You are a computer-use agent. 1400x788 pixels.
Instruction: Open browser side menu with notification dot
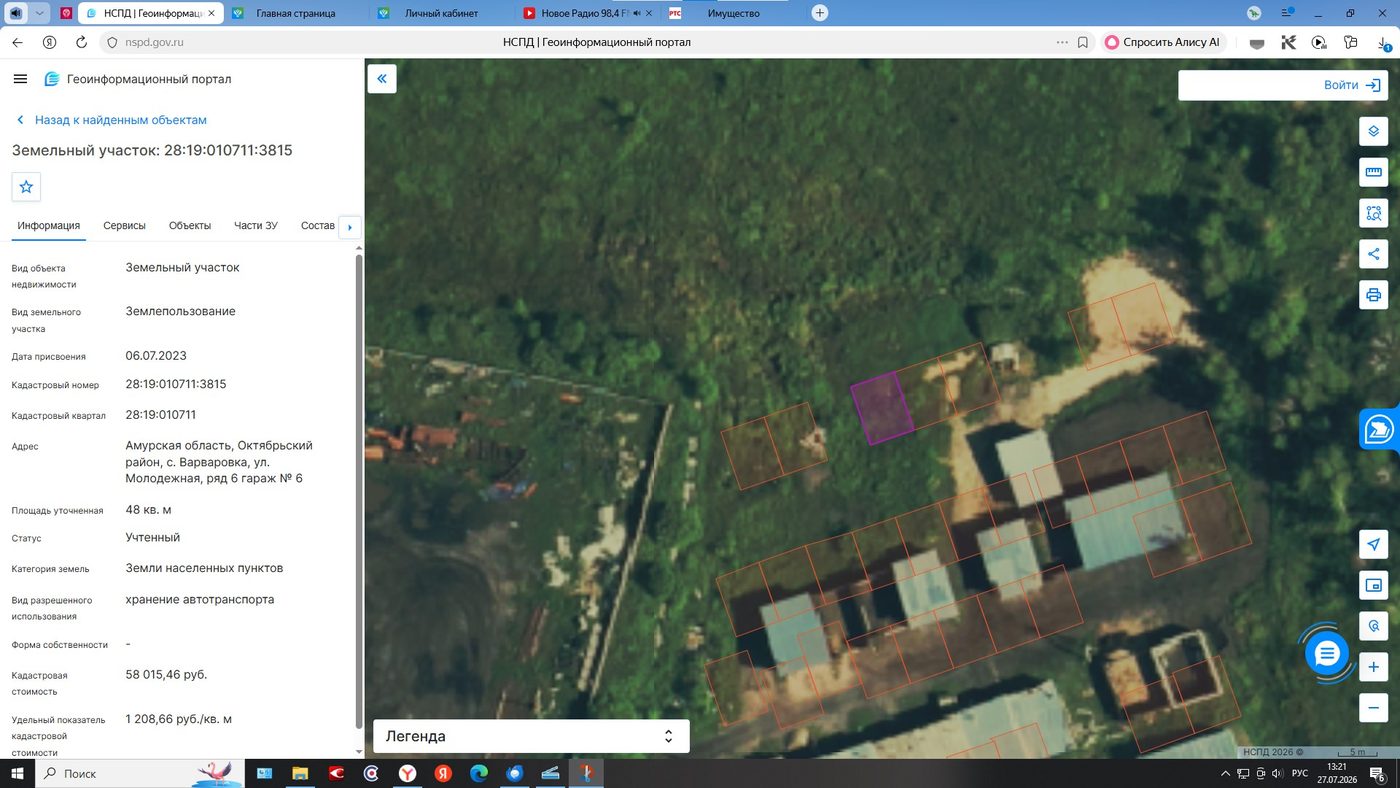click(1287, 13)
